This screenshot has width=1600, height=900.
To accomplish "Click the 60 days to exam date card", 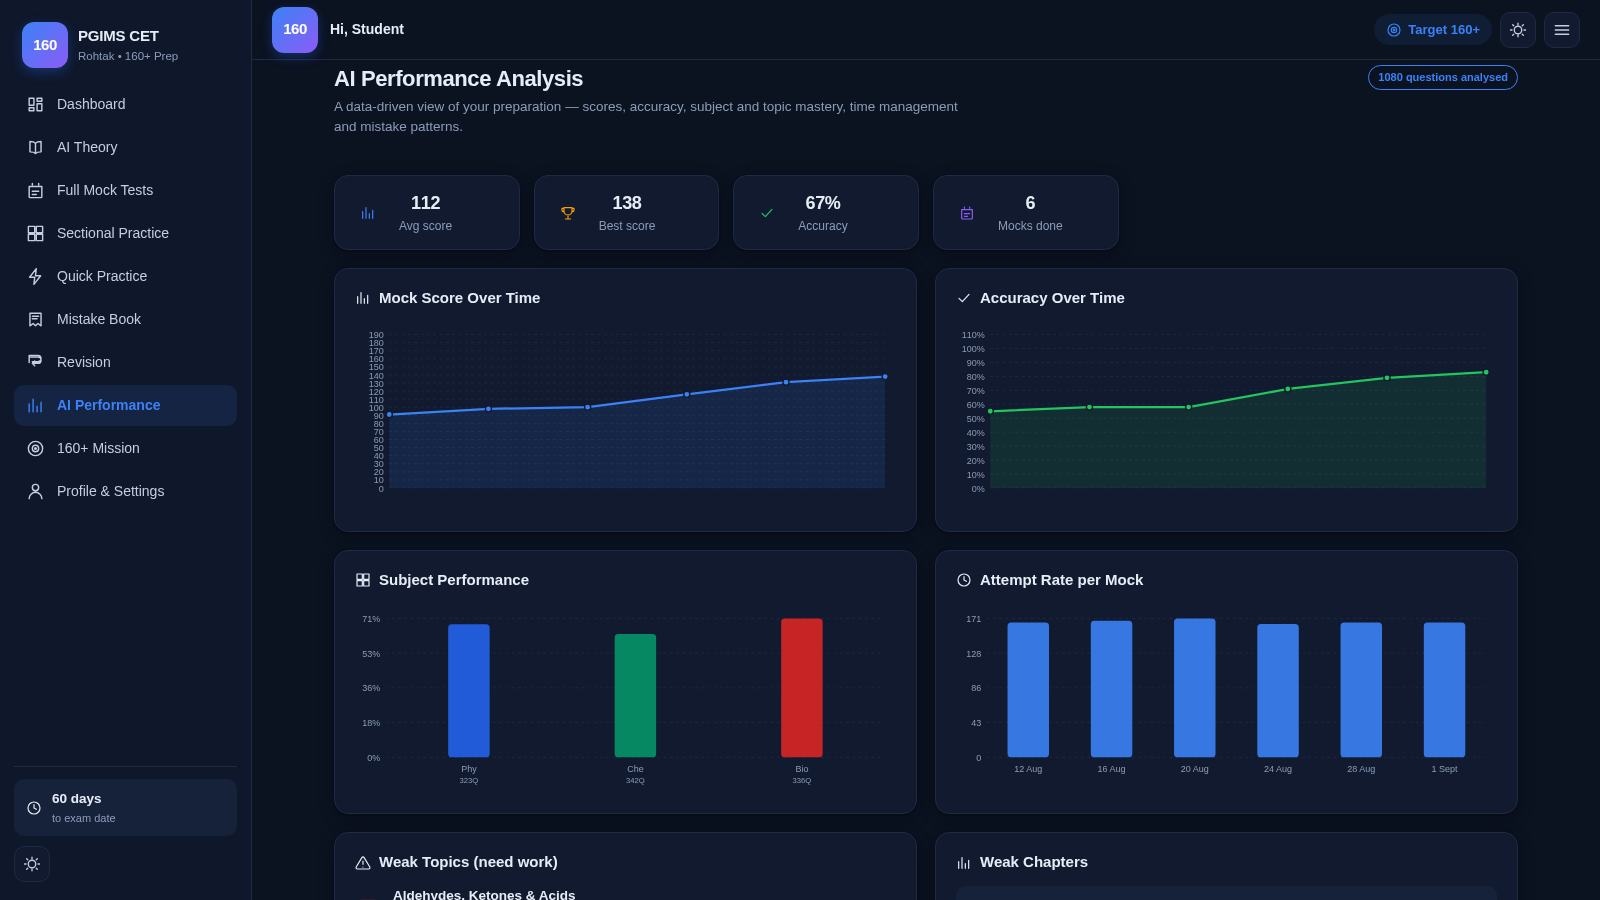I will coord(125,808).
